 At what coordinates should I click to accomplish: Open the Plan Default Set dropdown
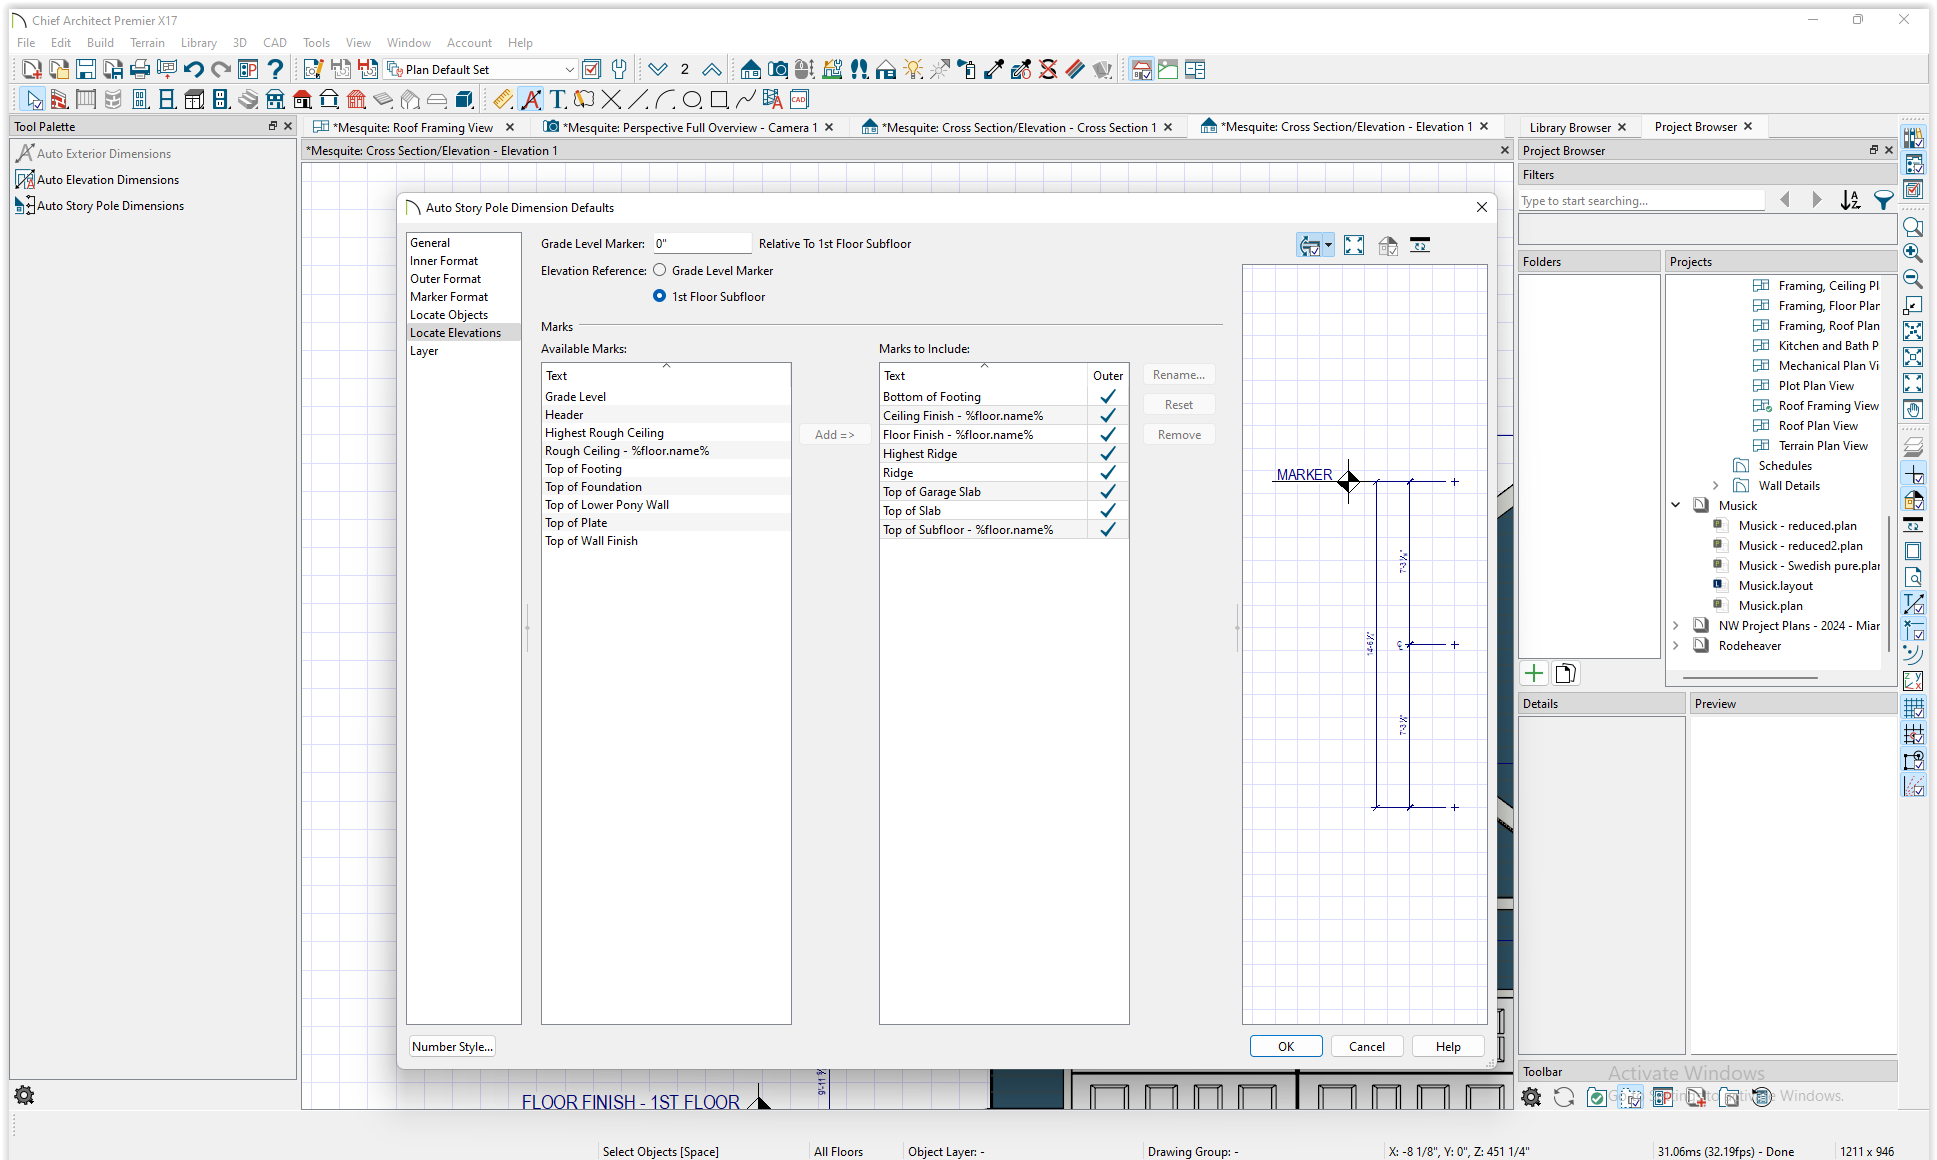tap(569, 69)
